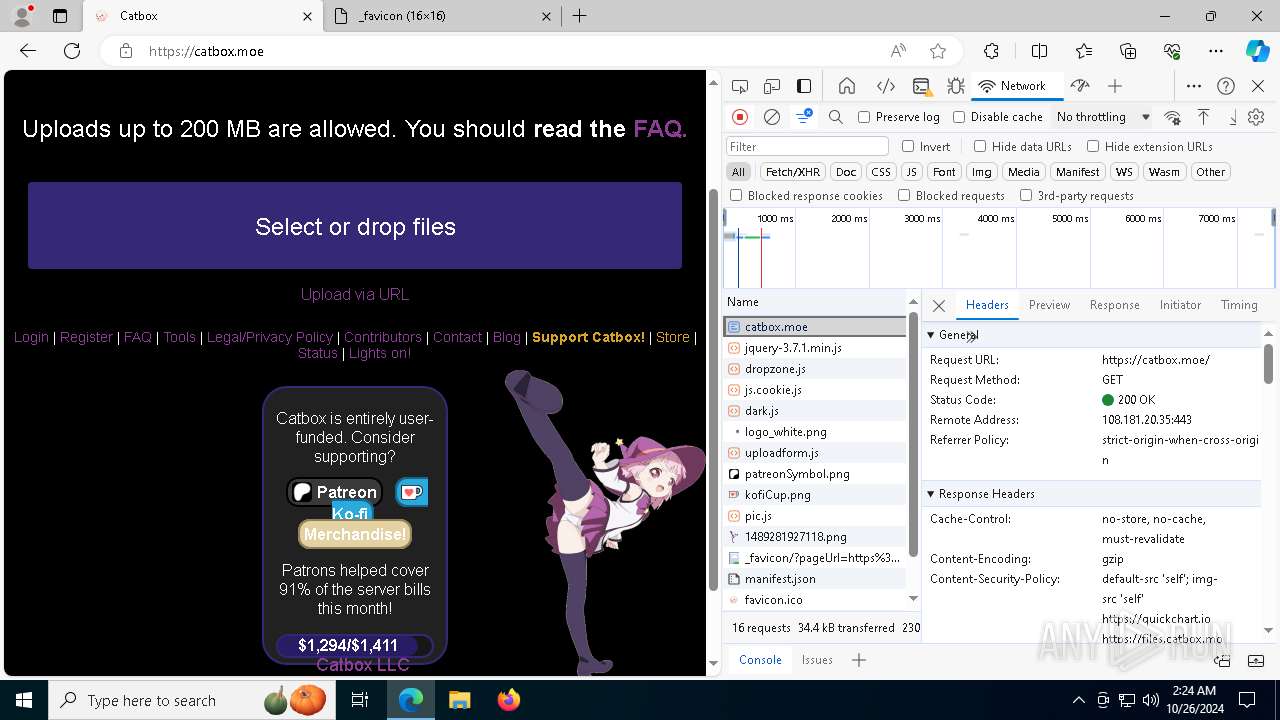
Task: Open the Upload via URL link
Action: [x=355, y=294]
